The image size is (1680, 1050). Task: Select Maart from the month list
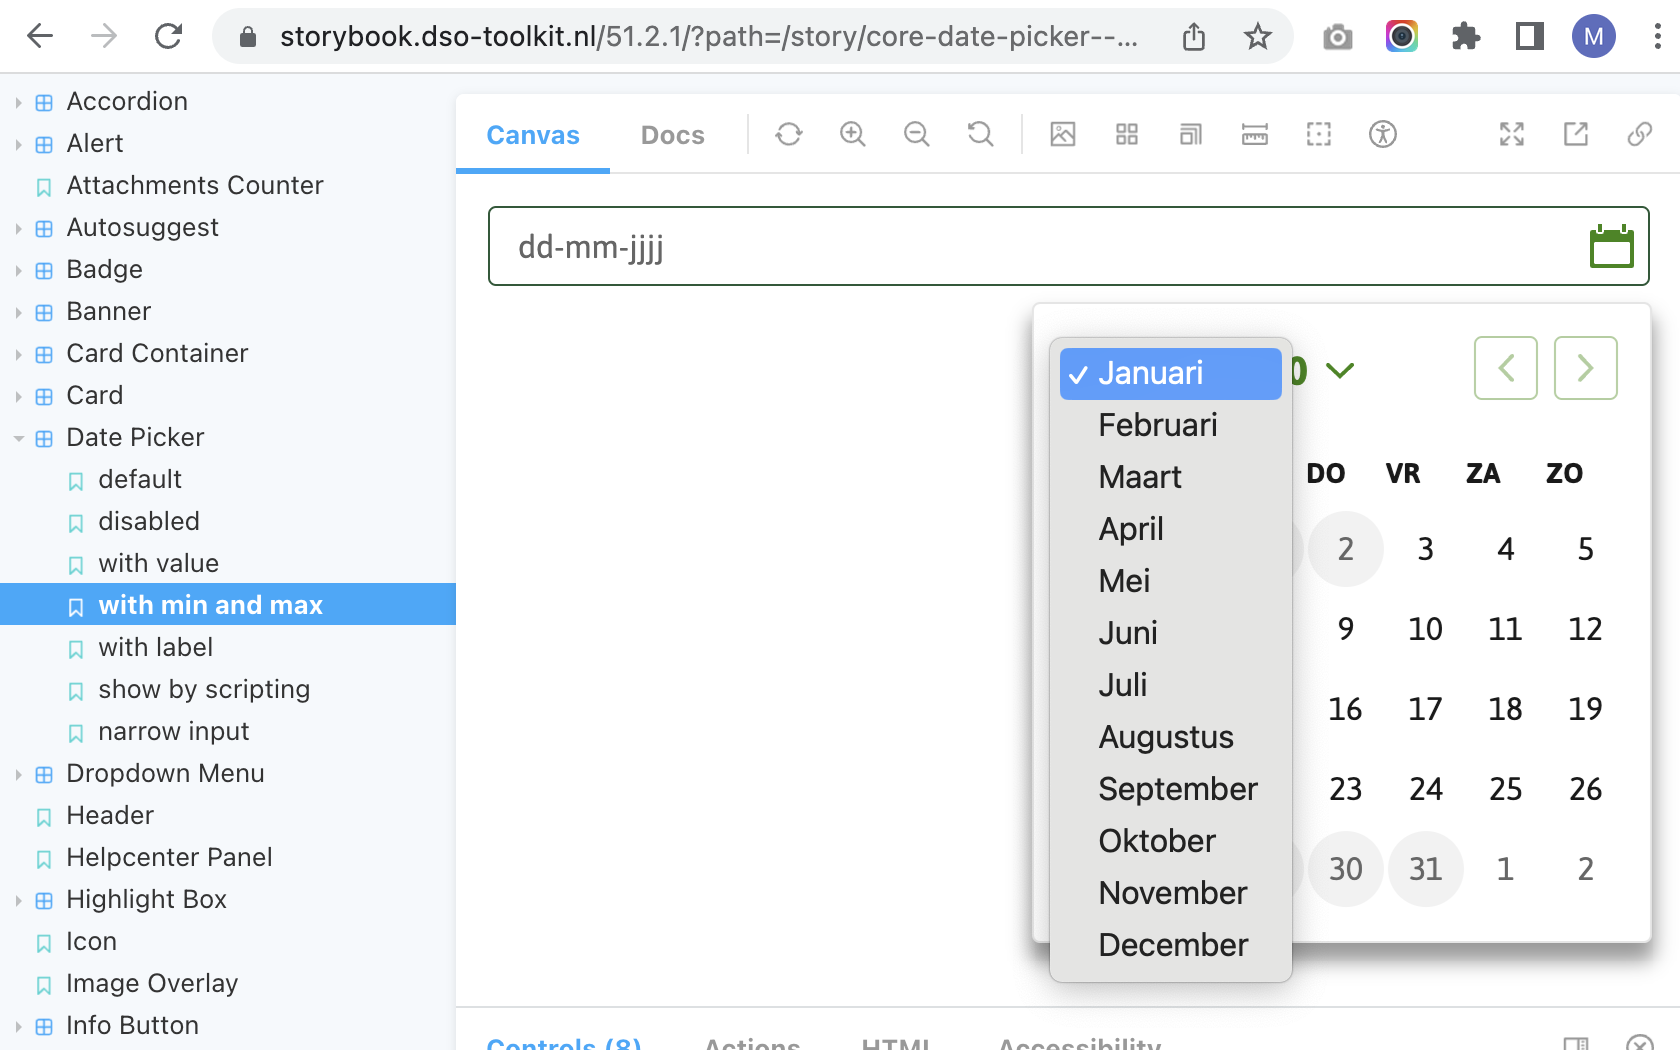coord(1140,477)
